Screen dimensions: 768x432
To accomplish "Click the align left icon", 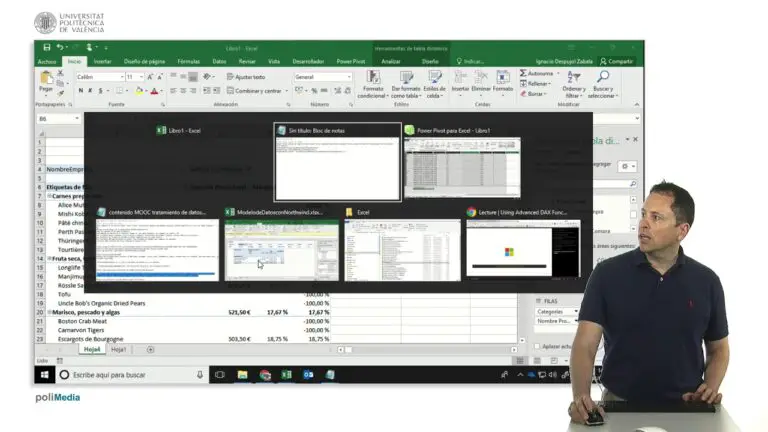I will tap(173, 91).
